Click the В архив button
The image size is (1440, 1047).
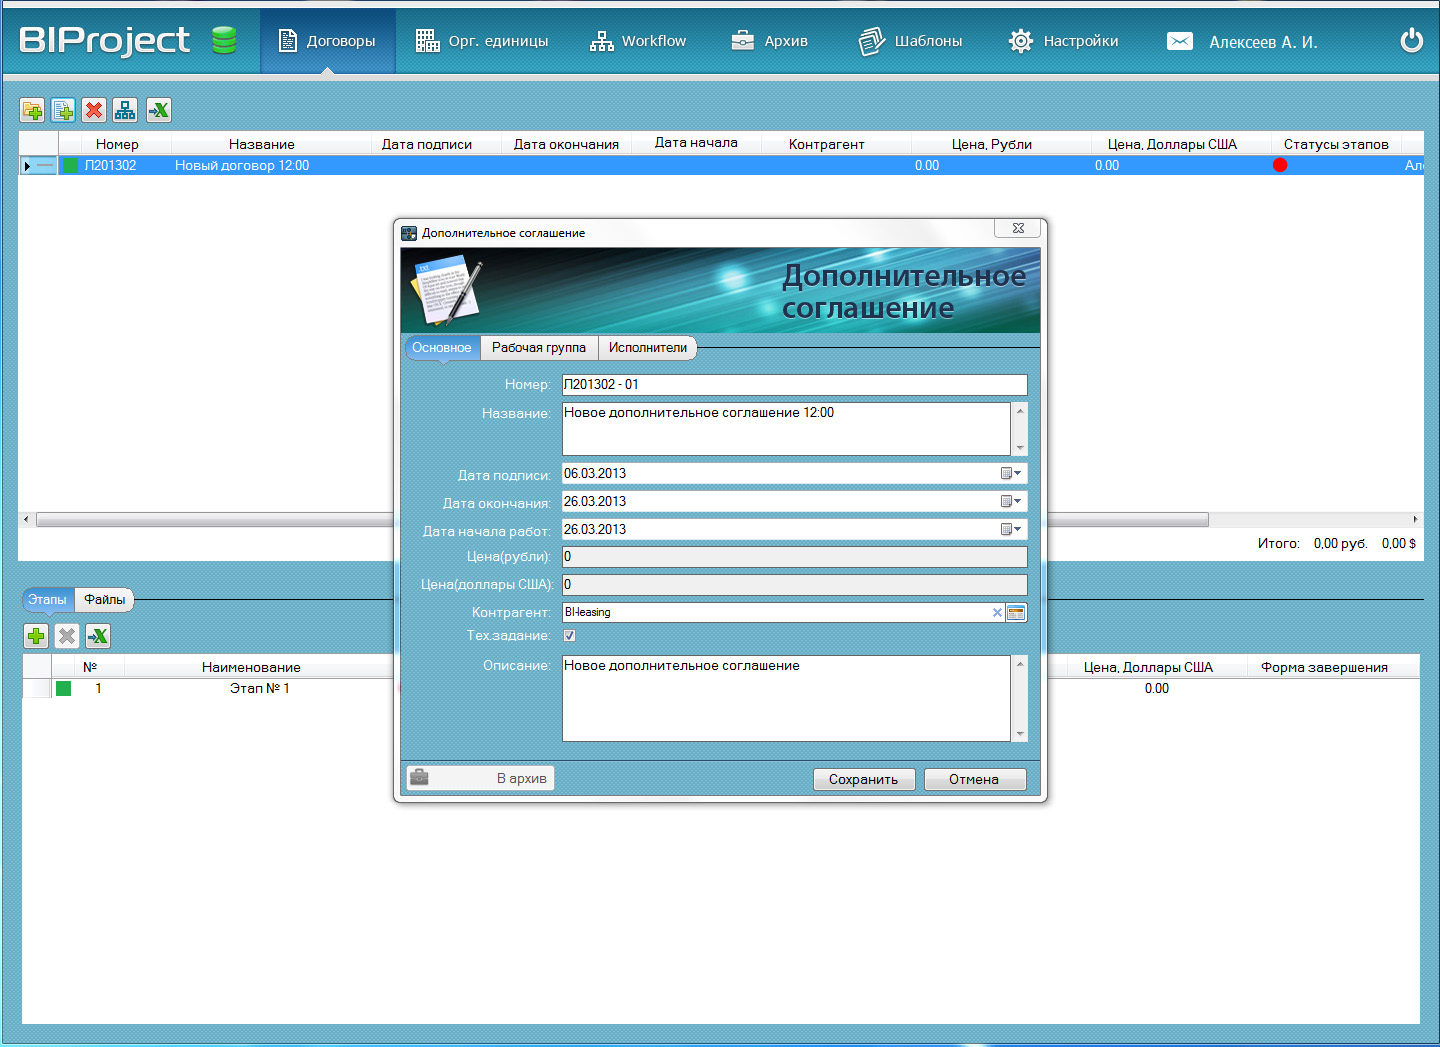coord(481,778)
